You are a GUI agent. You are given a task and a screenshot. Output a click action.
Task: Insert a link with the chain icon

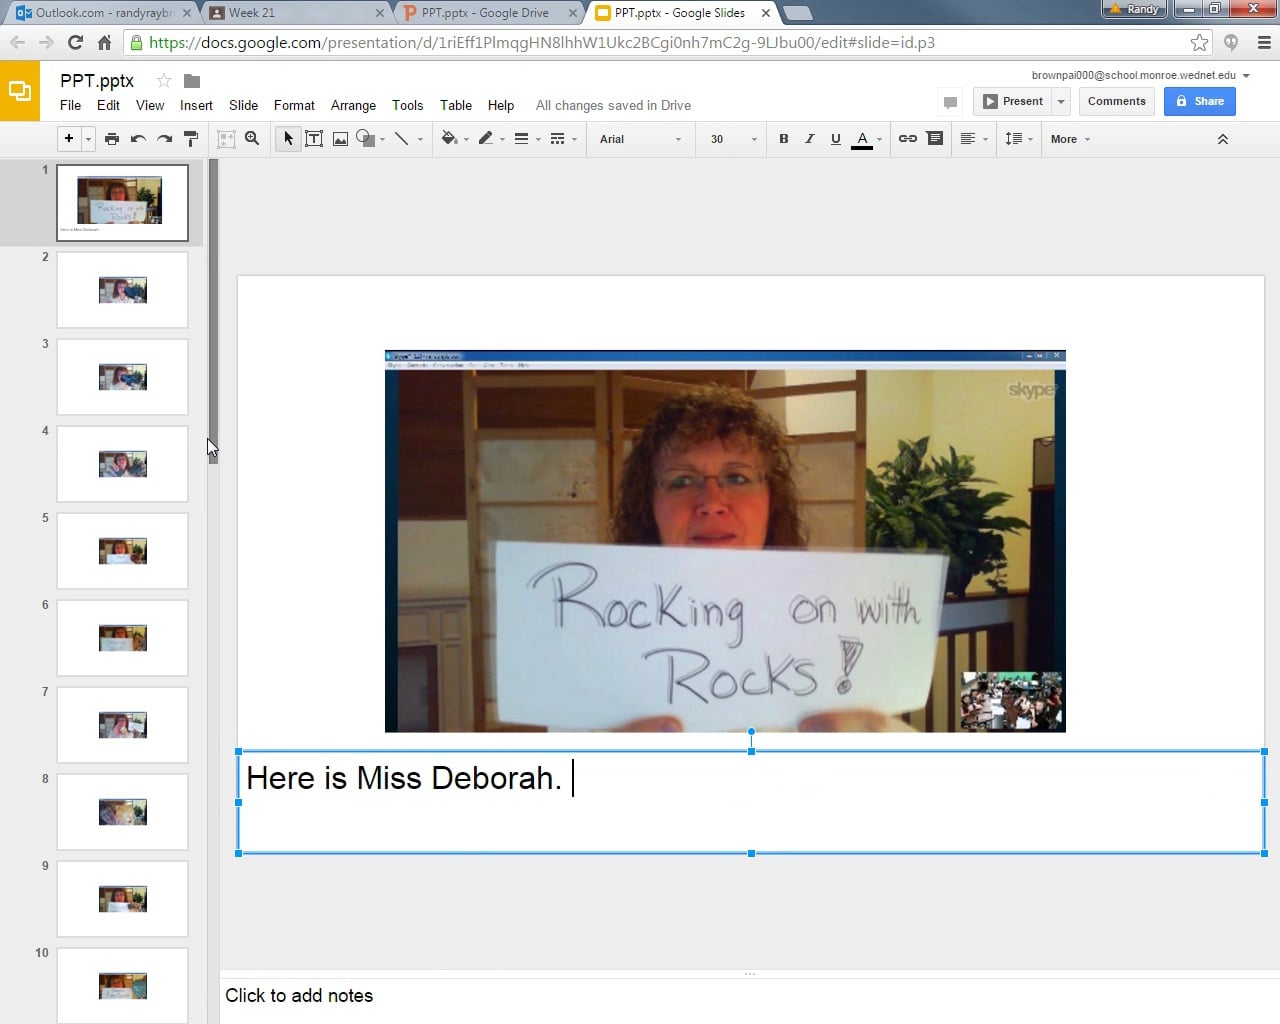pos(908,139)
